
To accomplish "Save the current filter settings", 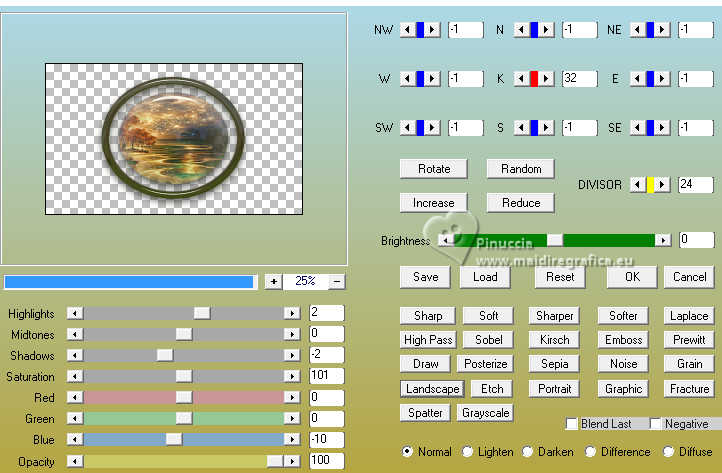I will click(425, 277).
